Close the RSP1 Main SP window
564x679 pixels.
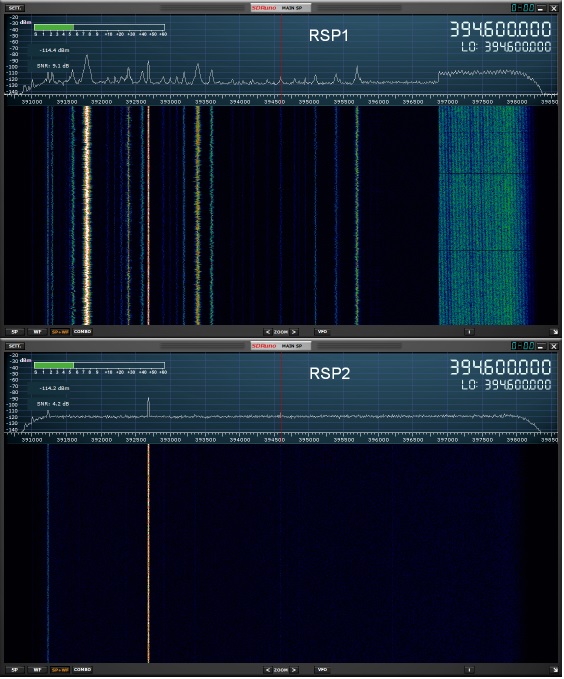[x=554, y=8]
